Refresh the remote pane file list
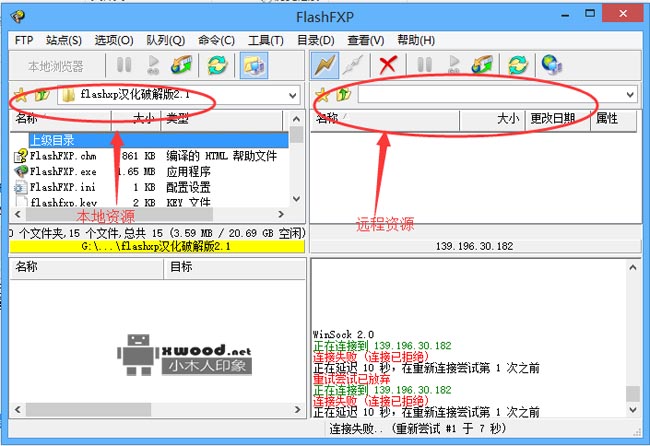650x446 pixels. click(518, 65)
